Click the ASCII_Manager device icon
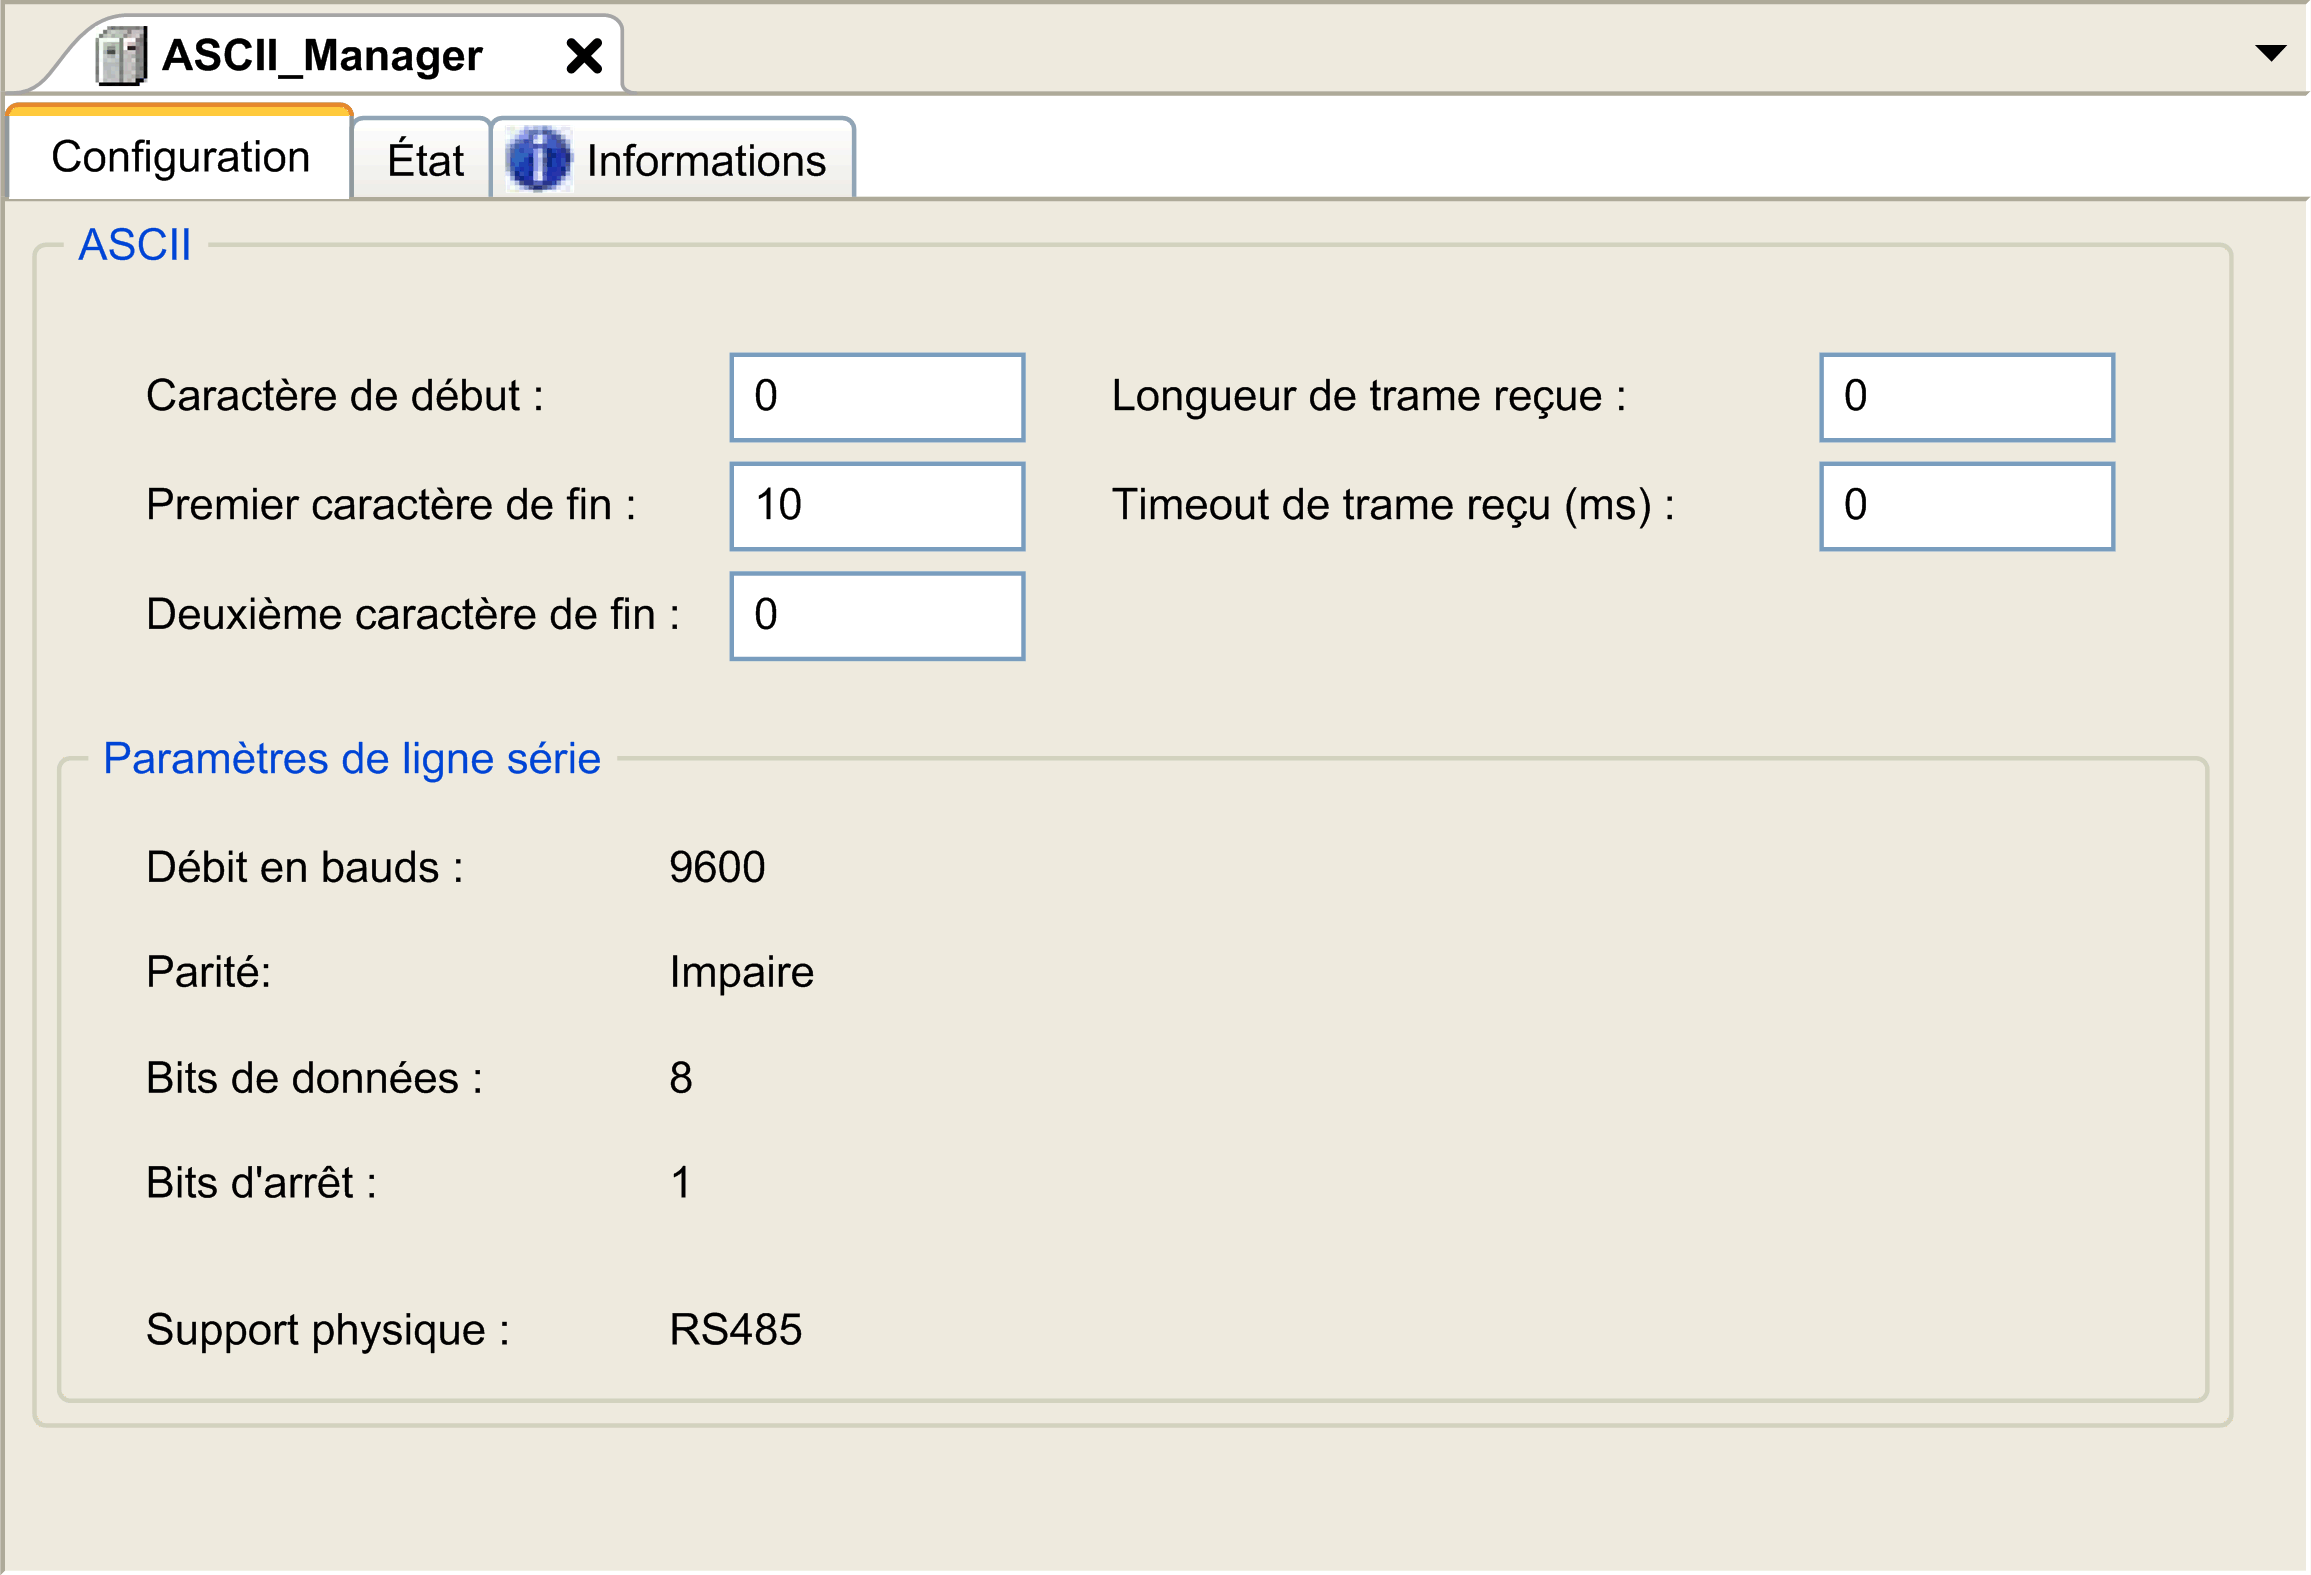Screen dimensions: 2311x1575 click(121, 56)
